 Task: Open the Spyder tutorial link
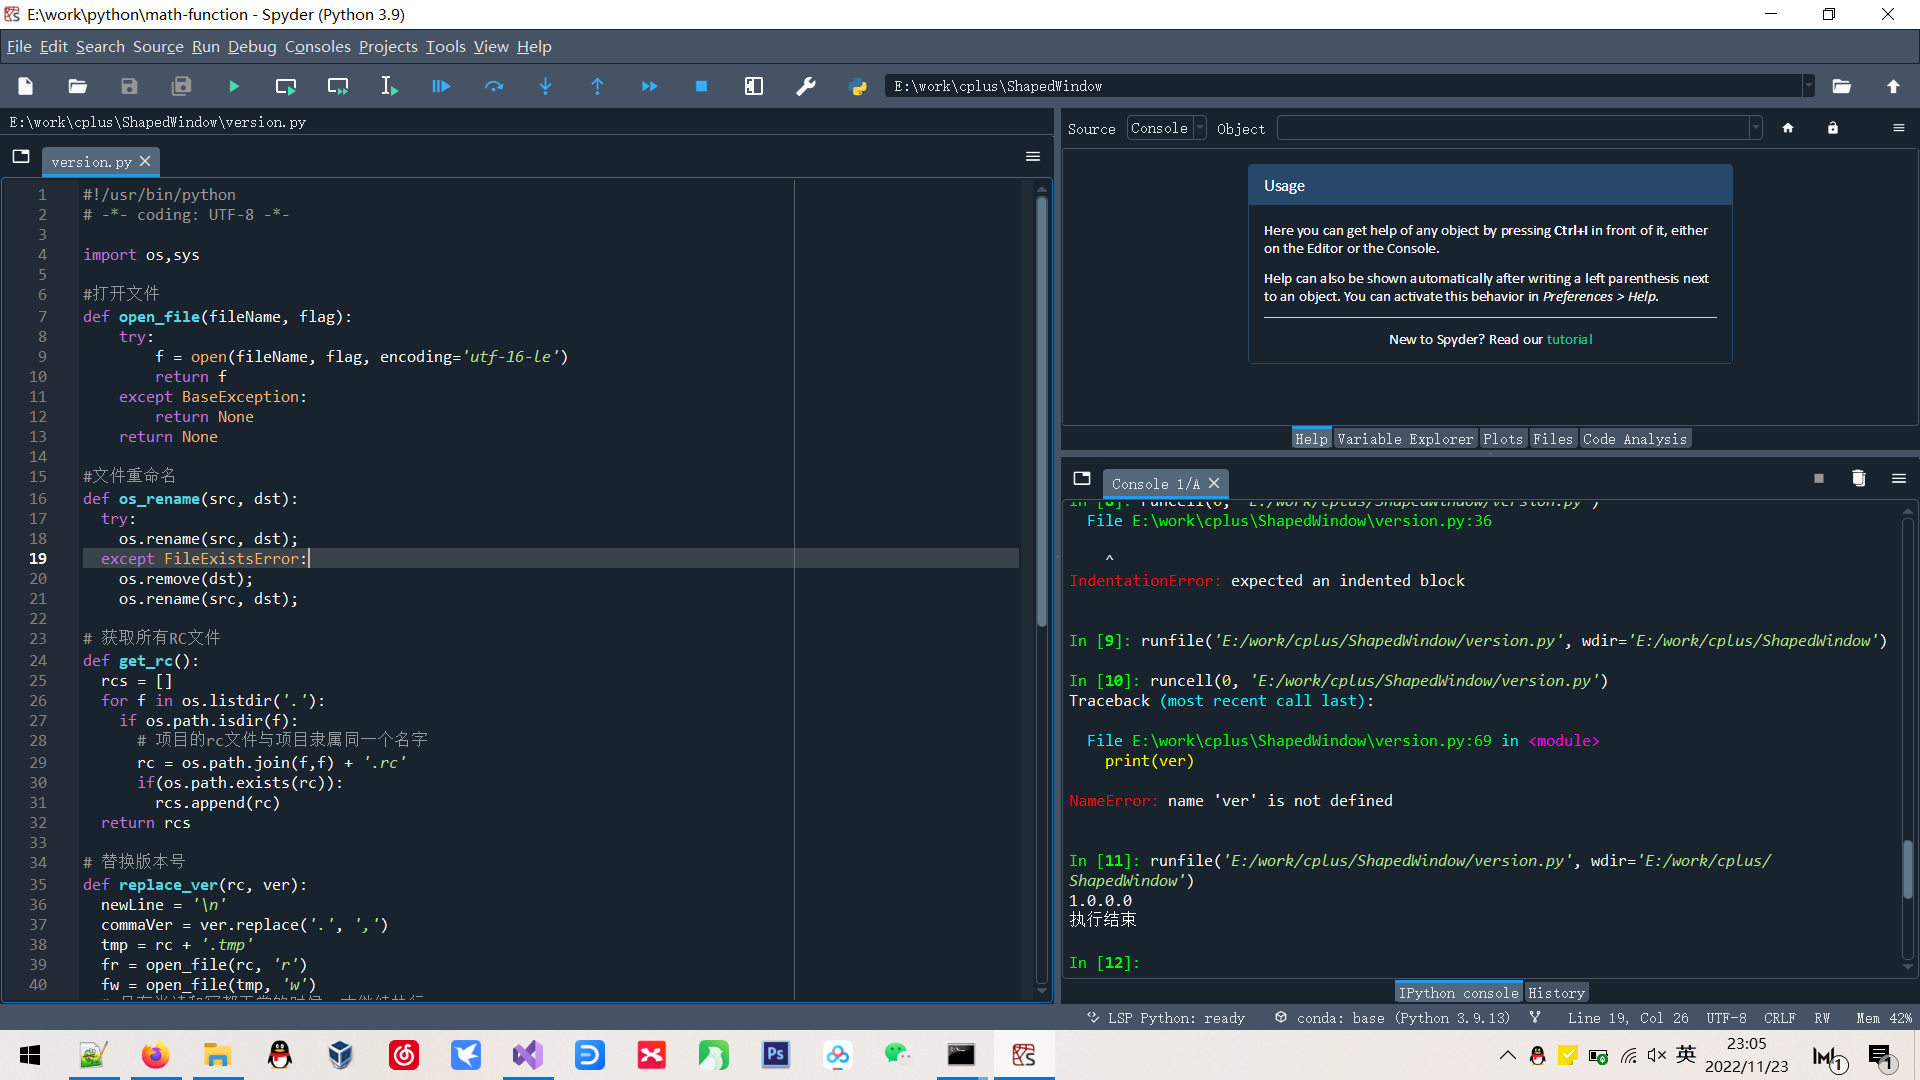pos(1568,339)
